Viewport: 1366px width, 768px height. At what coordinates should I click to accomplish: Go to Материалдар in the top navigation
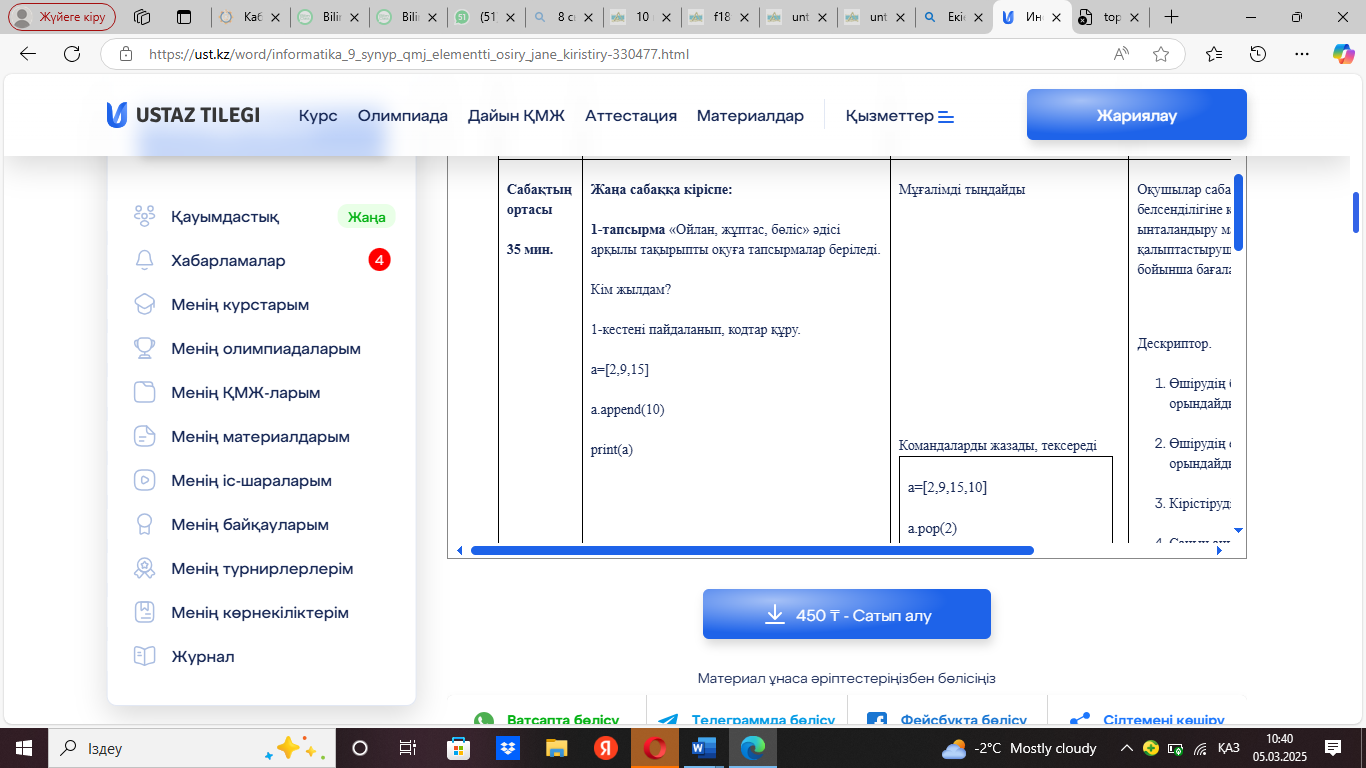750,116
